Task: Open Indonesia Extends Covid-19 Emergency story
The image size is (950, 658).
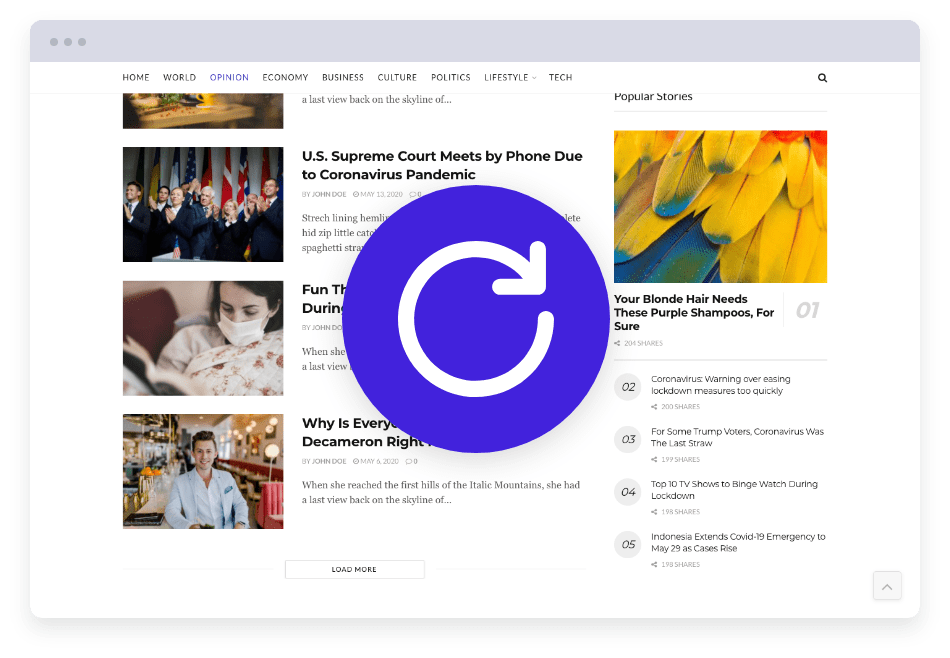Action: point(738,542)
